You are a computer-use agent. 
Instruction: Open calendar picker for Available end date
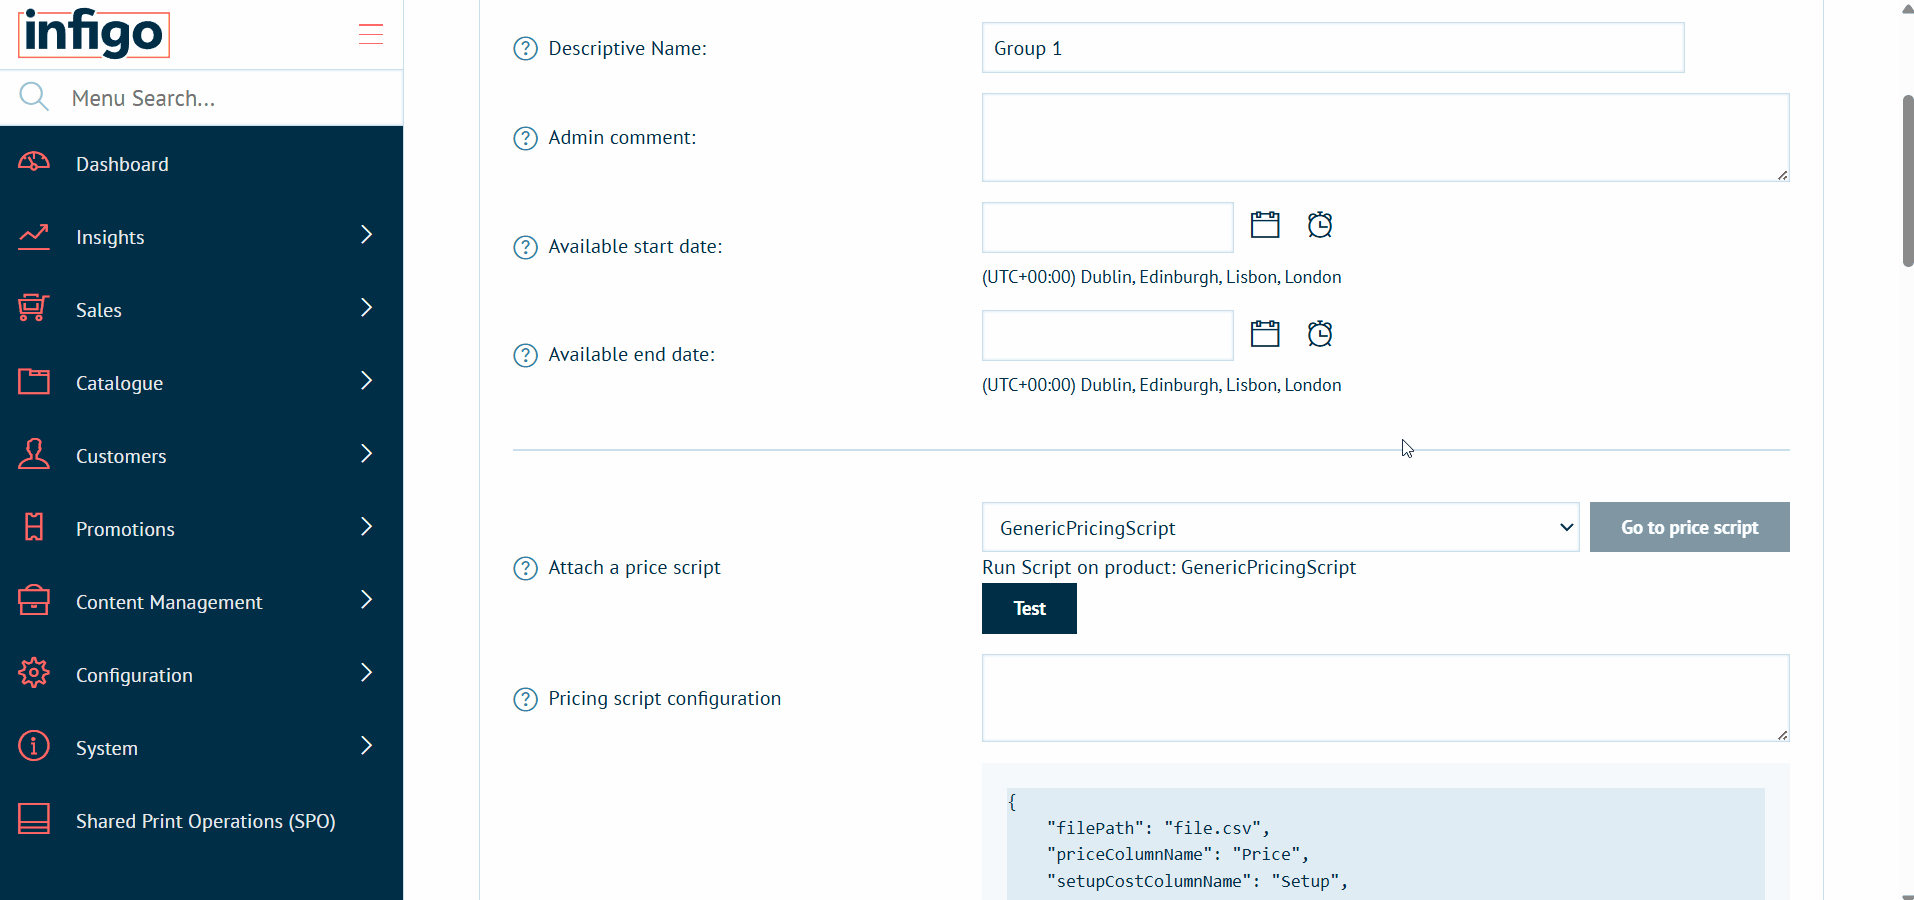click(1265, 333)
